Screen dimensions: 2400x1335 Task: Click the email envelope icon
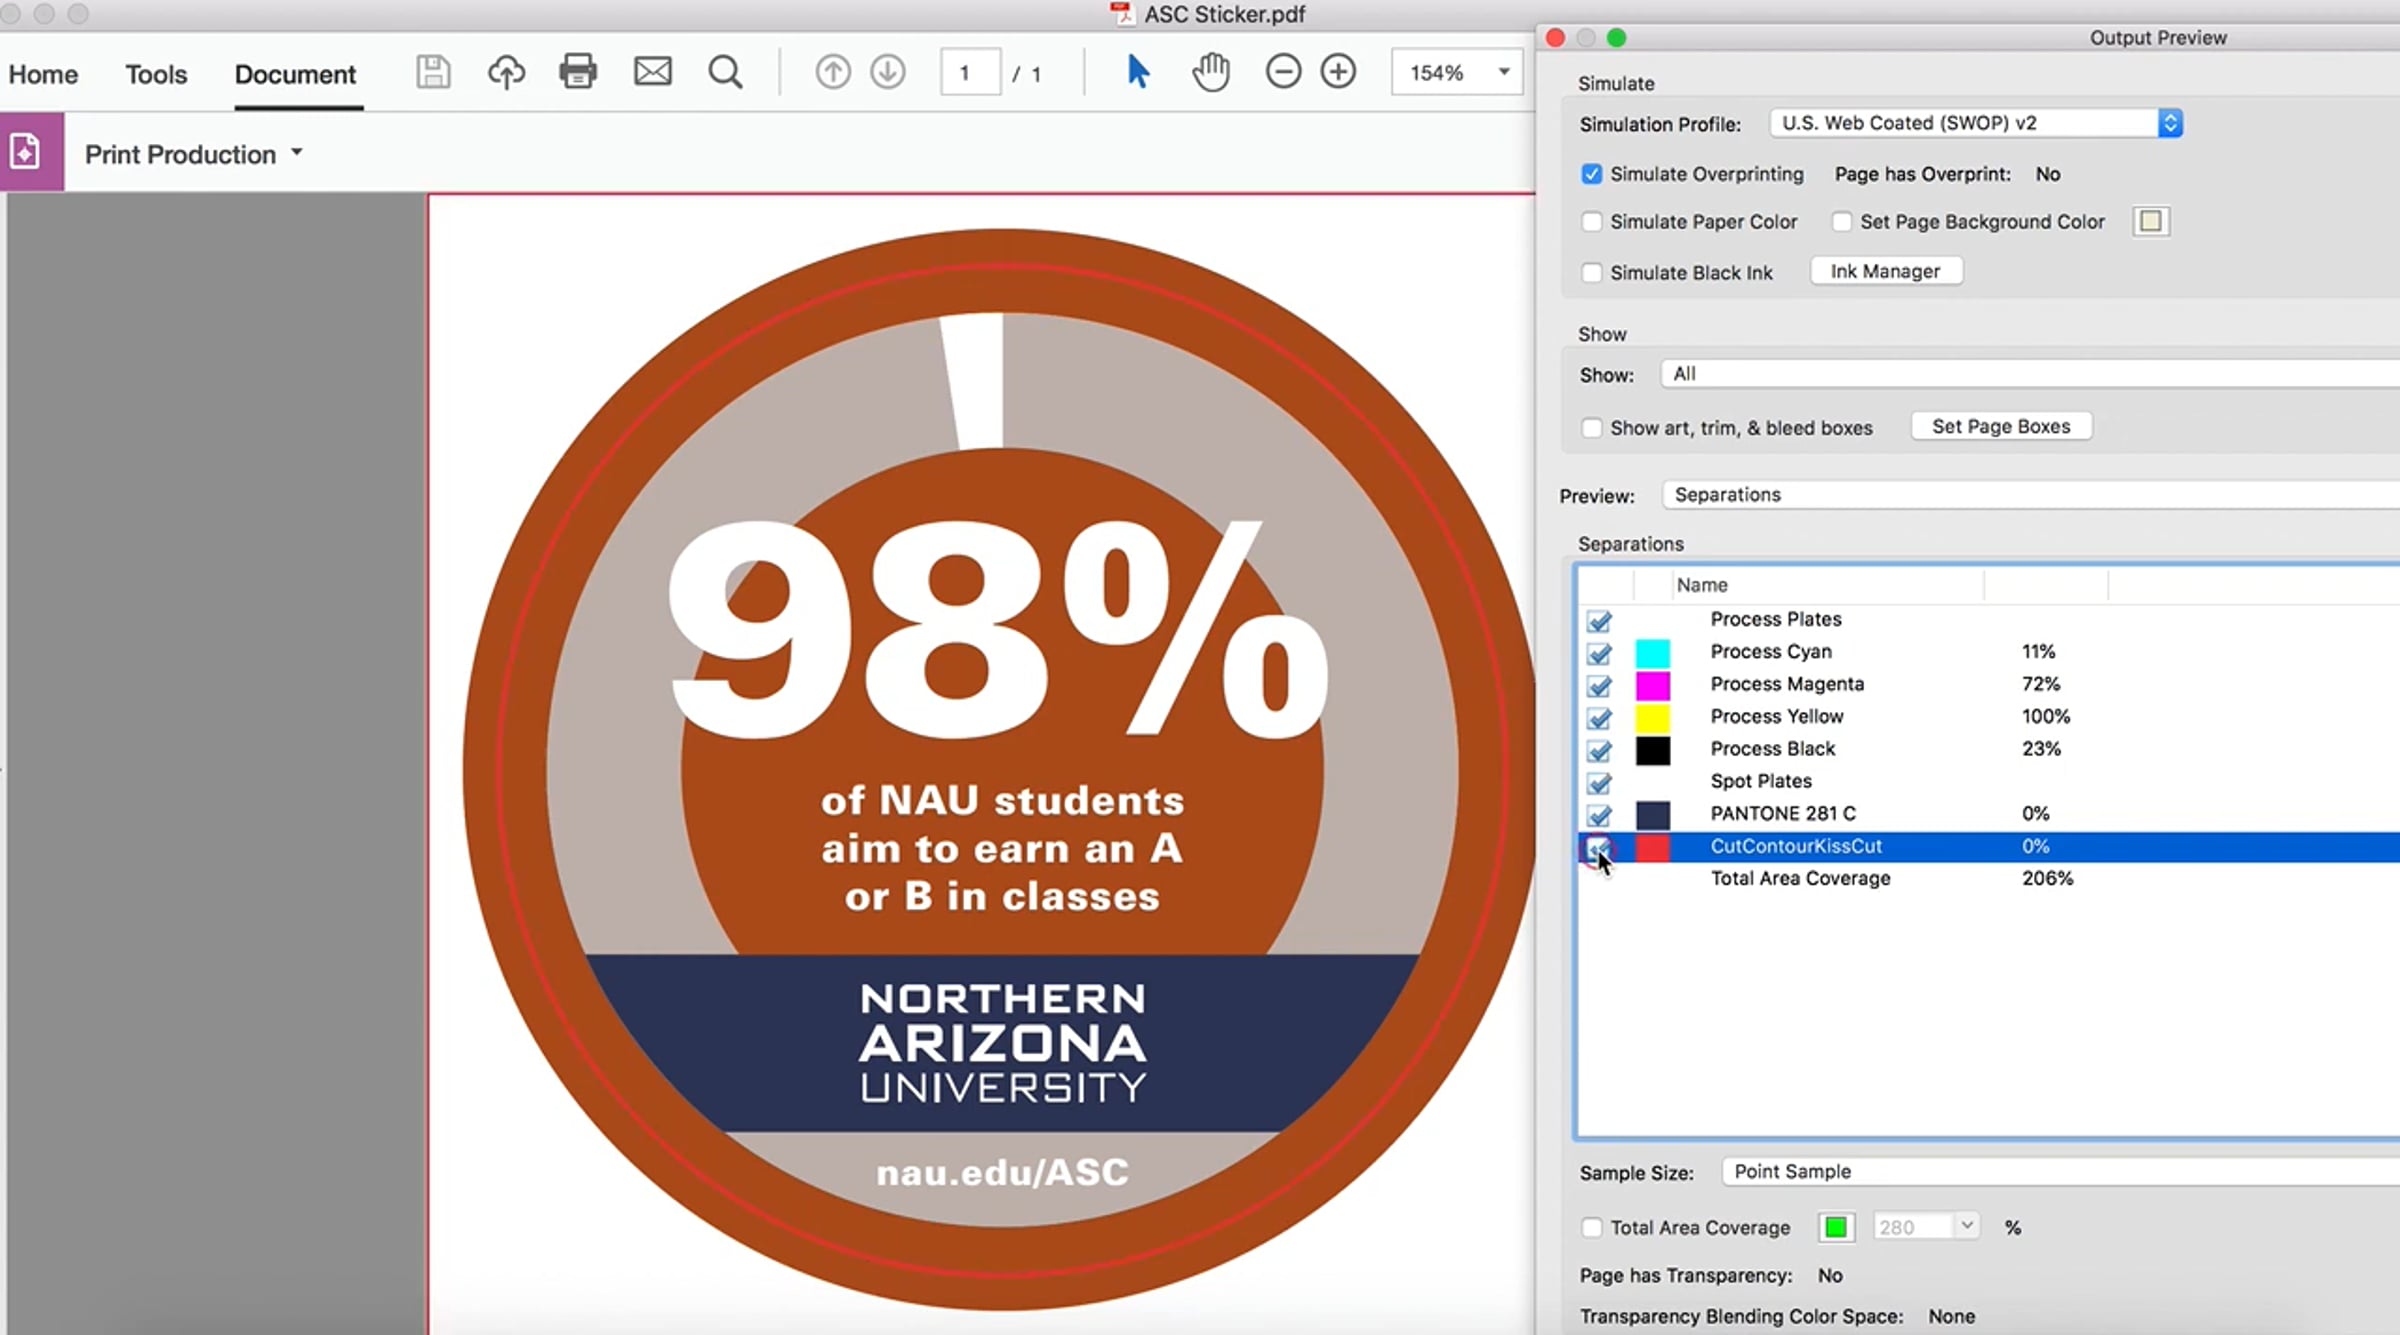coord(653,72)
